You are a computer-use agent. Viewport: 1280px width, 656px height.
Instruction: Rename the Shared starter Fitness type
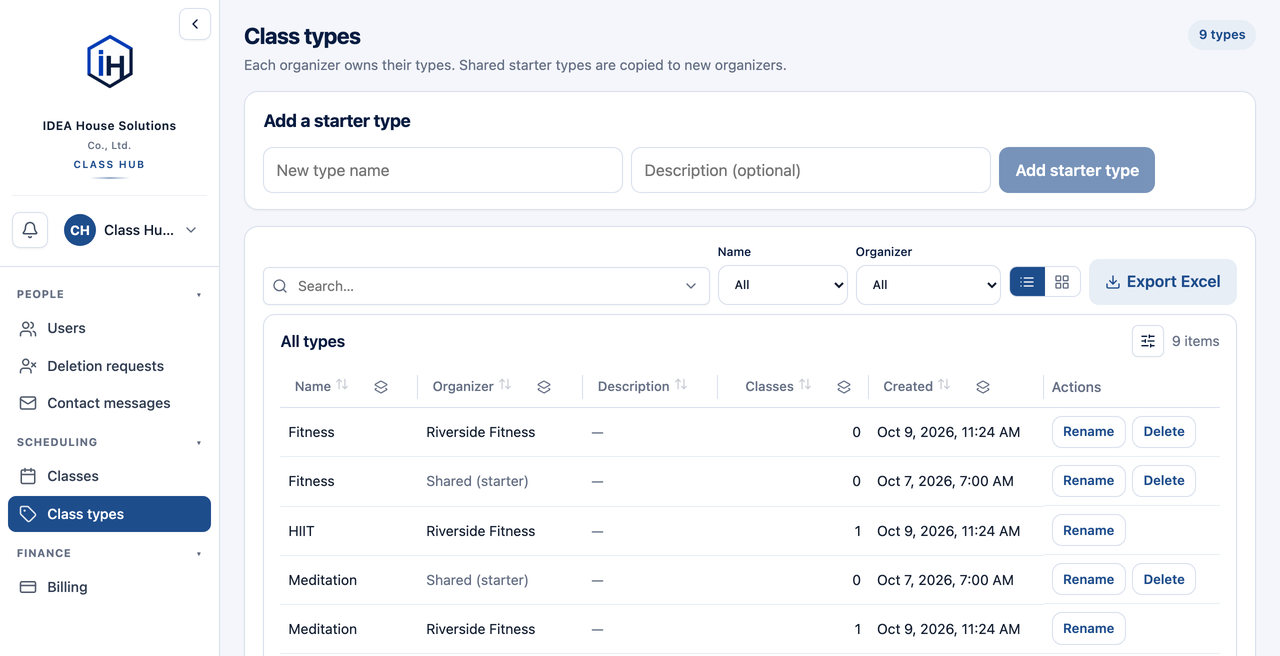1088,481
